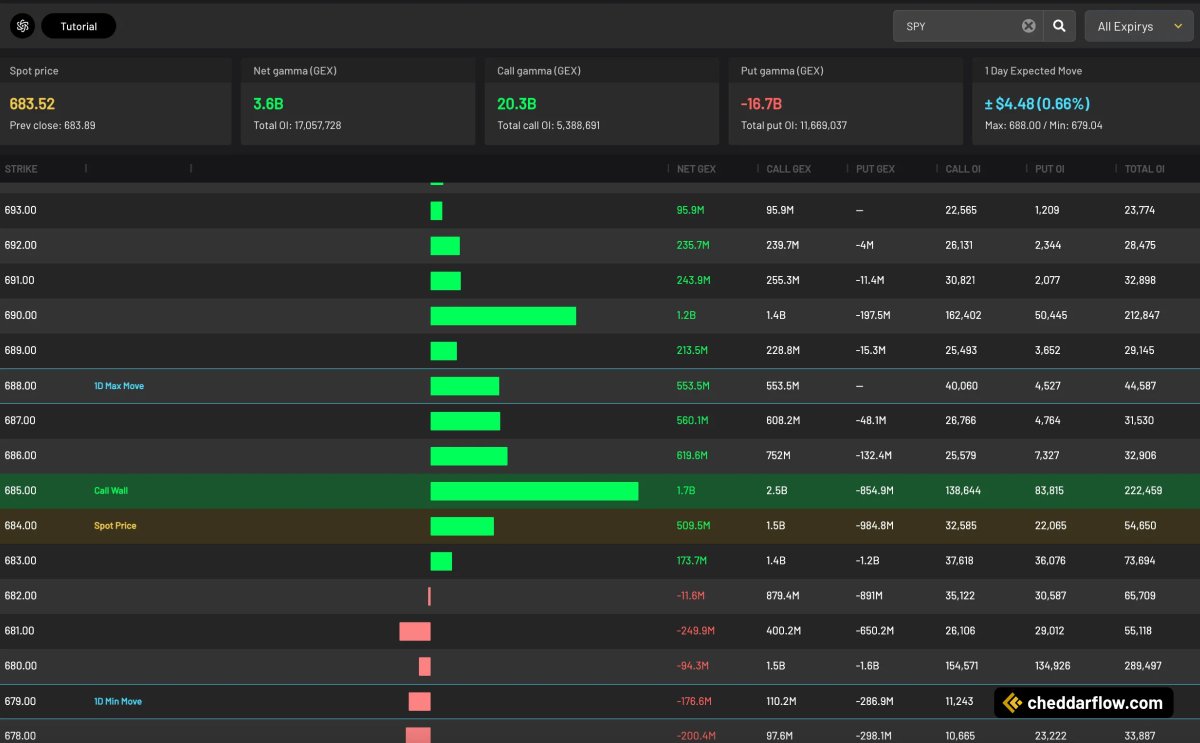Open the Tutorial

[x=78, y=25]
